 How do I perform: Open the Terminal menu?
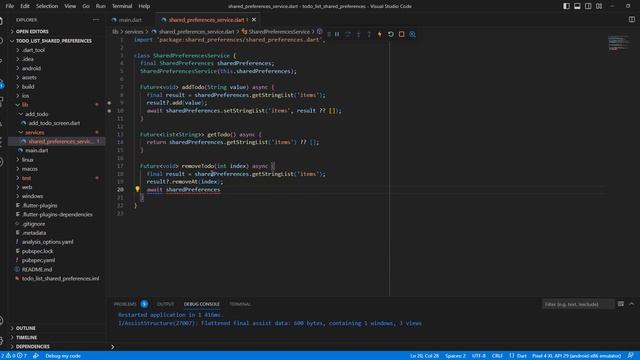click(x=122, y=6)
